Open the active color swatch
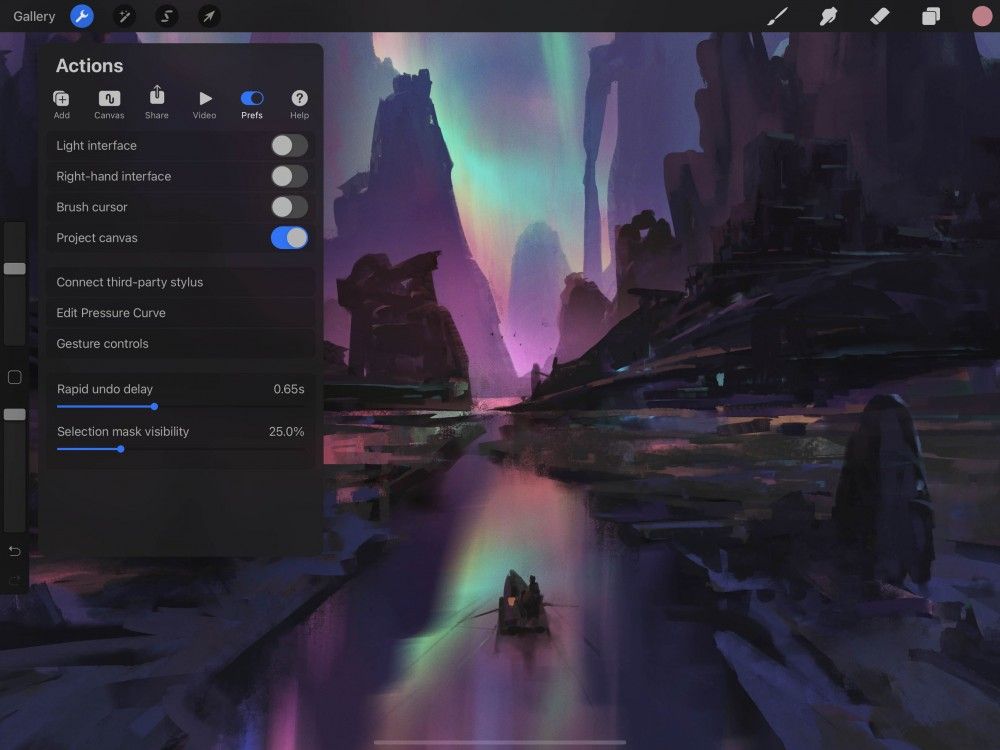This screenshot has width=1000, height=750. [981, 16]
